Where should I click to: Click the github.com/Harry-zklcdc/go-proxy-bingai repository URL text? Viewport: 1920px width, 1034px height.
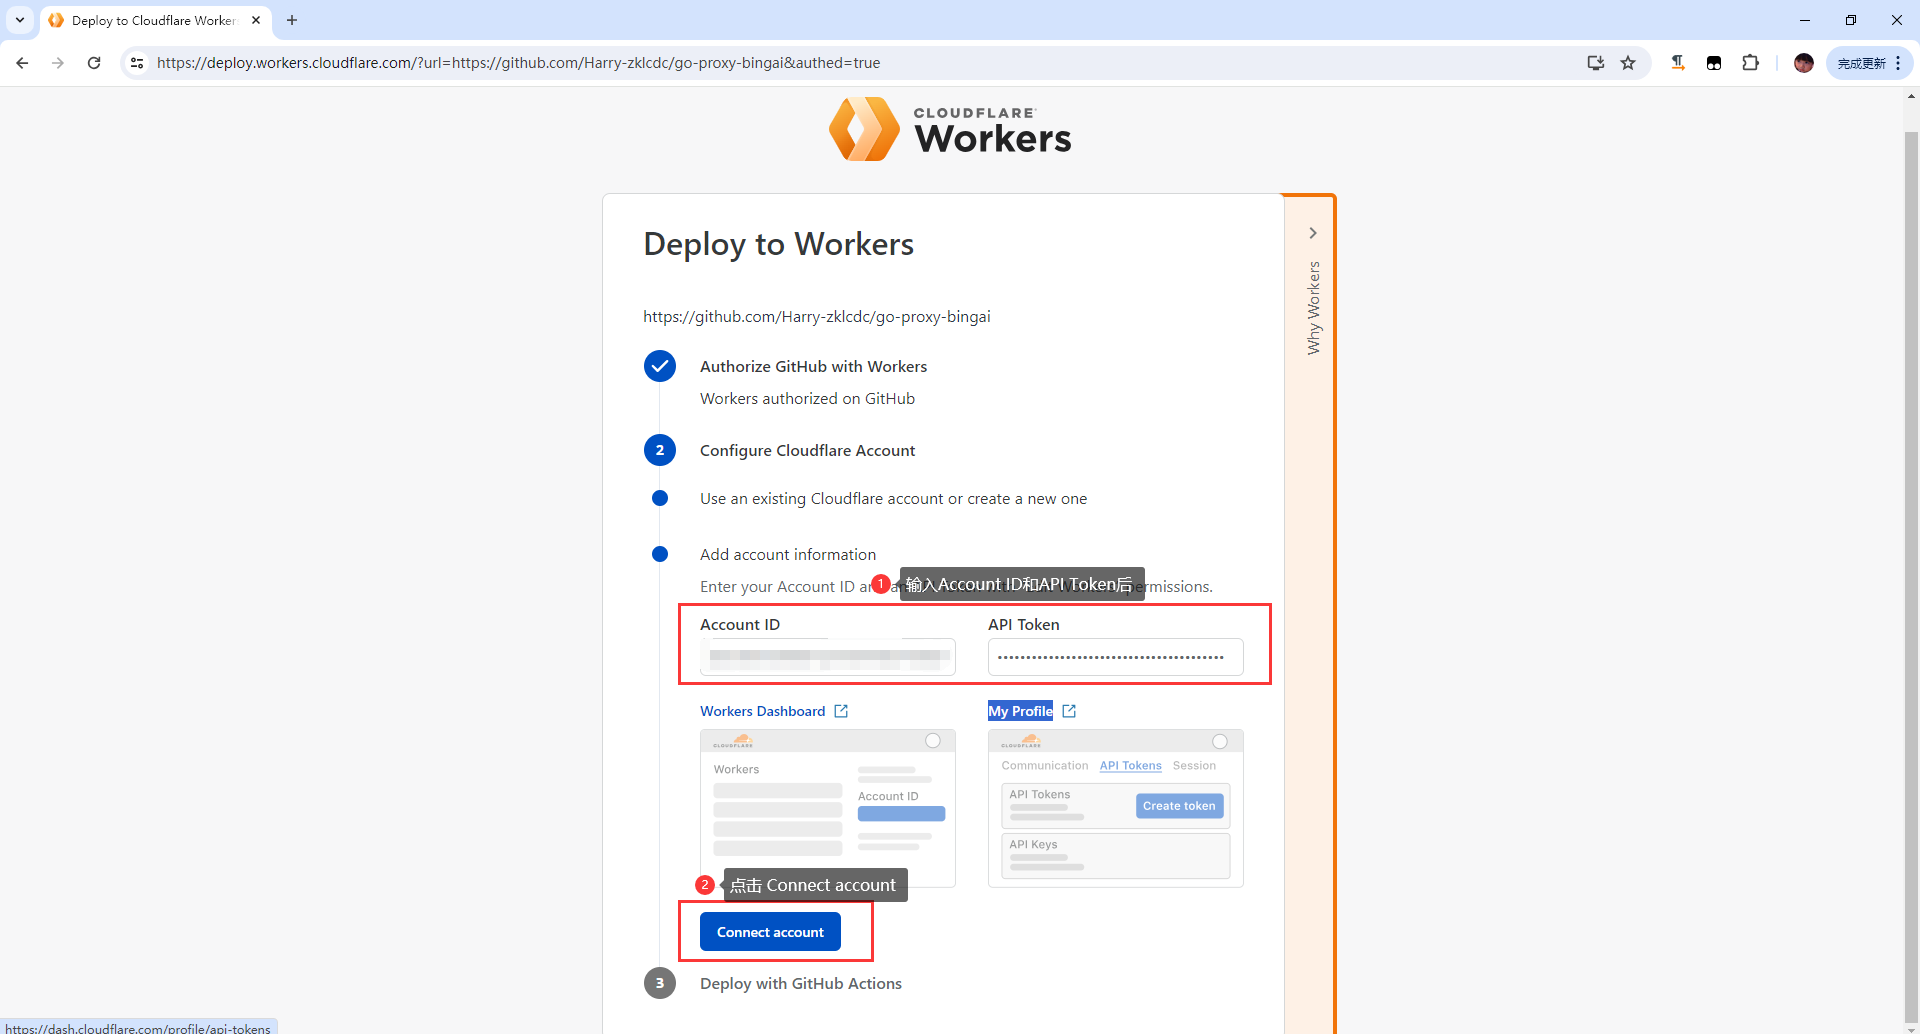pos(817,317)
